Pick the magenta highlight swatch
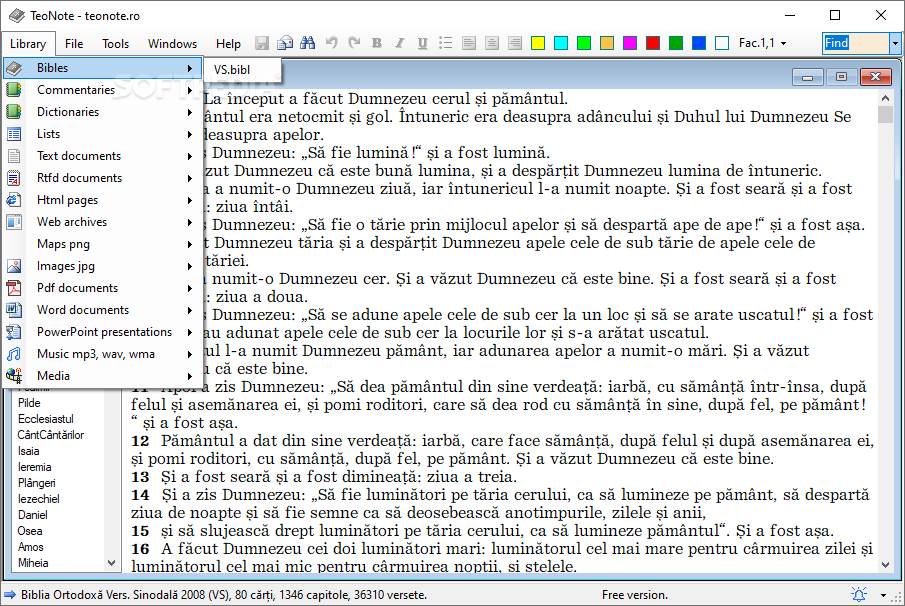This screenshot has height=606, width=905. coord(630,43)
